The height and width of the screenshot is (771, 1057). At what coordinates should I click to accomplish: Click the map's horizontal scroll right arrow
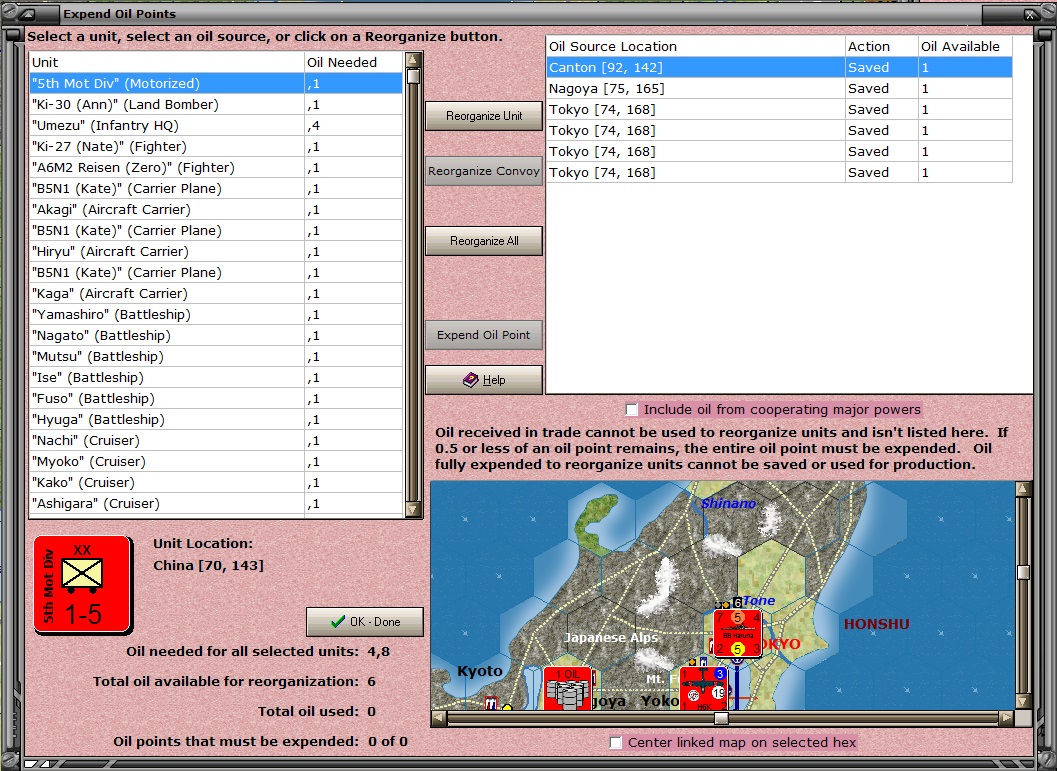[x=1006, y=718]
